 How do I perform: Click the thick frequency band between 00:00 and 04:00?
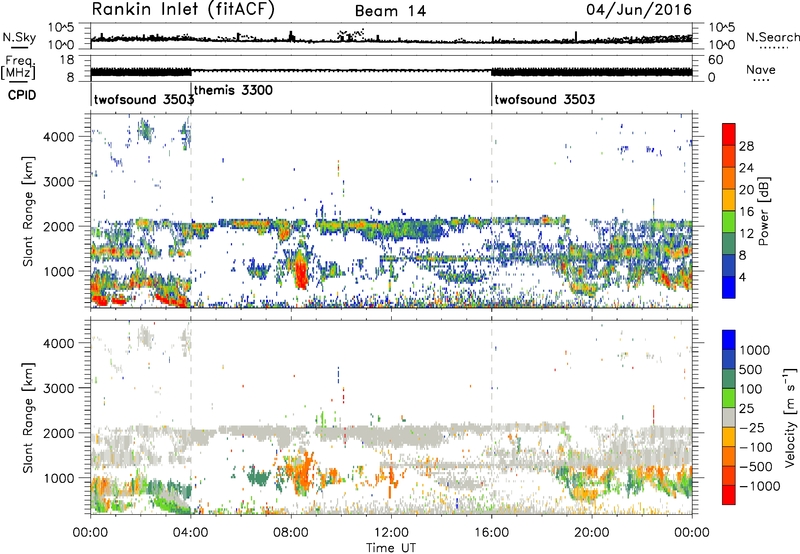coord(141,72)
